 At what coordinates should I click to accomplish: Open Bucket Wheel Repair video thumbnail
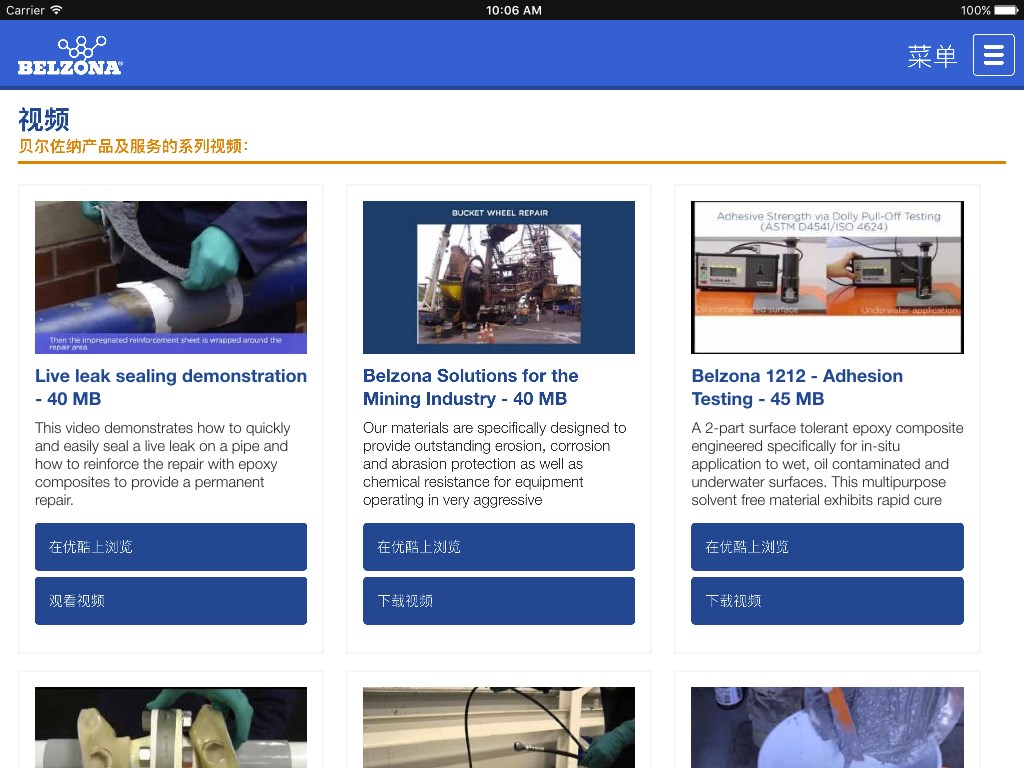point(499,278)
